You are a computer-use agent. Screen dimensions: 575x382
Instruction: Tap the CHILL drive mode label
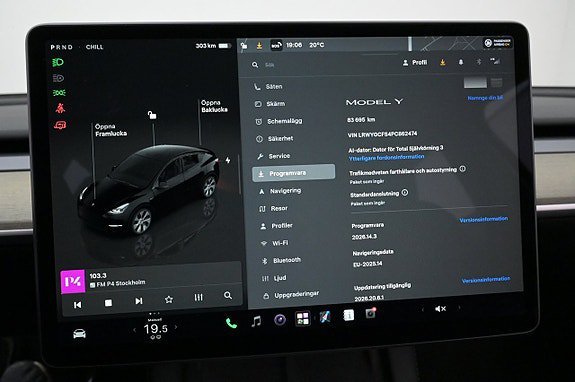(95, 47)
